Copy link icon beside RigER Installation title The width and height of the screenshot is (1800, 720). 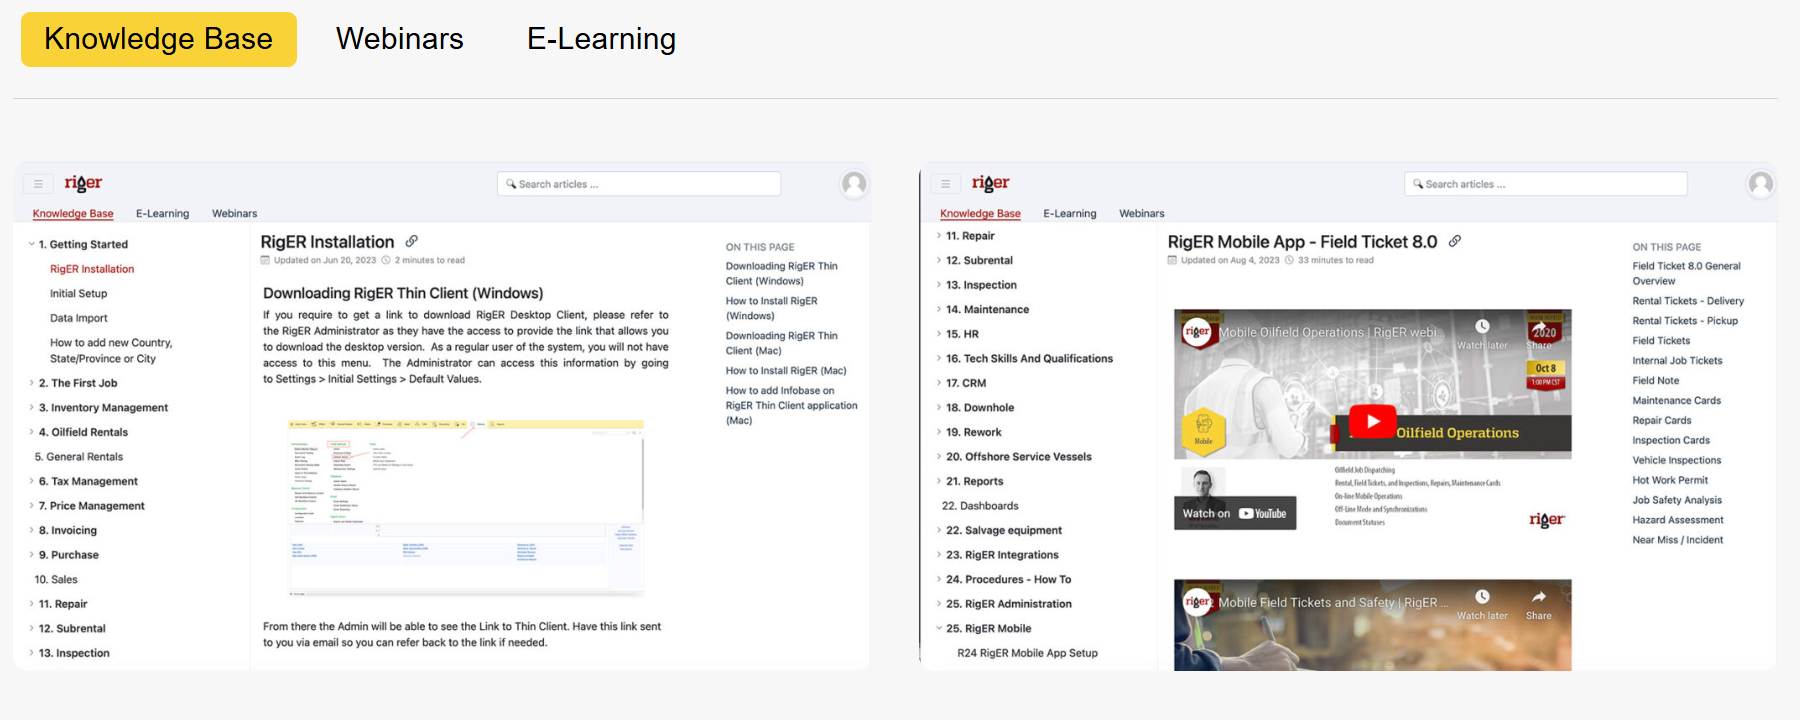point(411,241)
